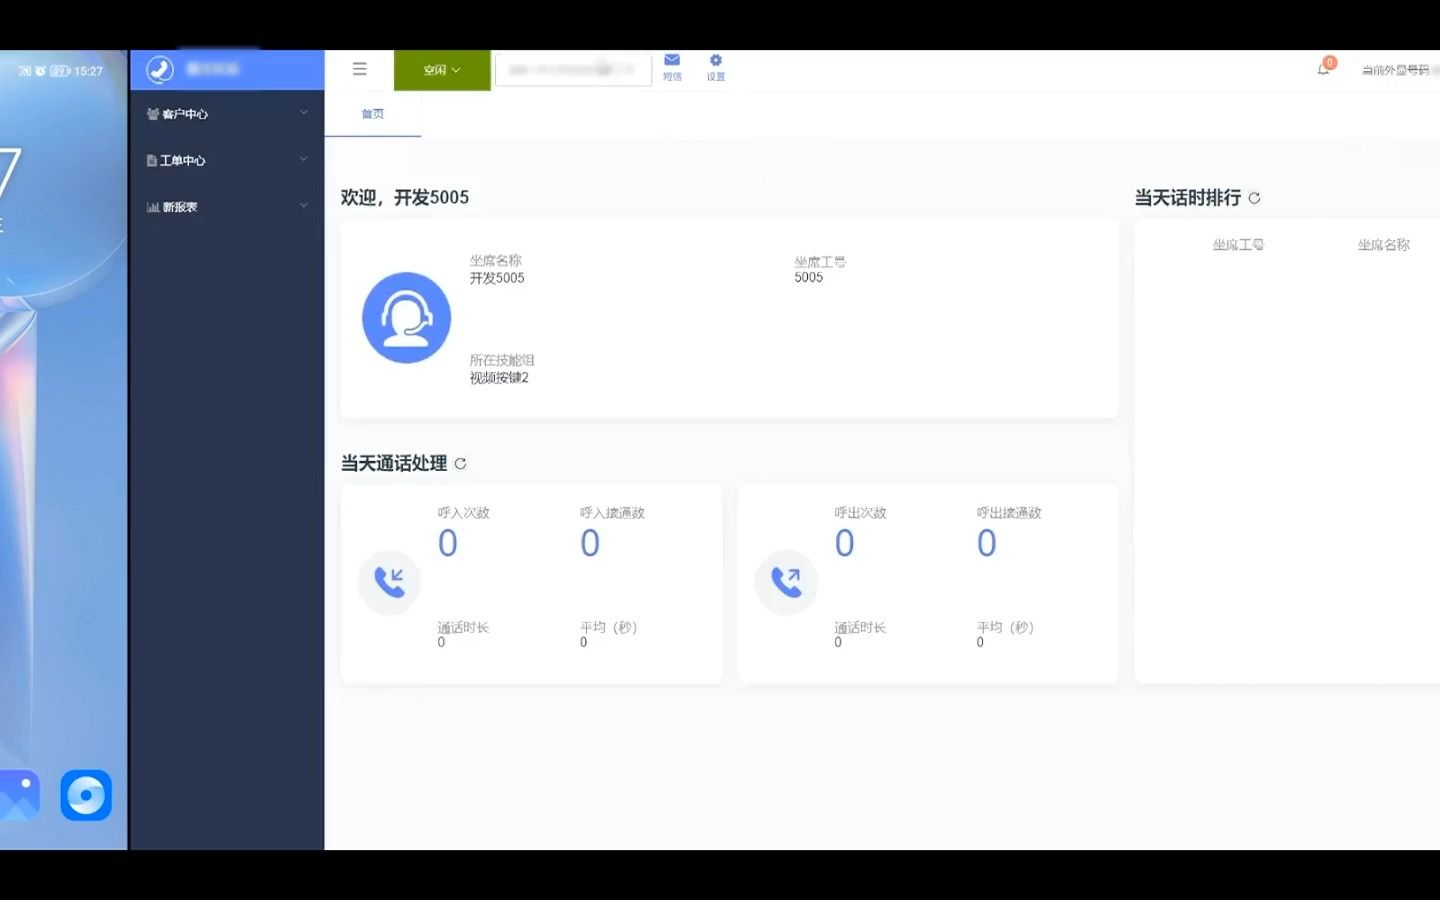Switch to the 首页 tab

(x=373, y=114)
